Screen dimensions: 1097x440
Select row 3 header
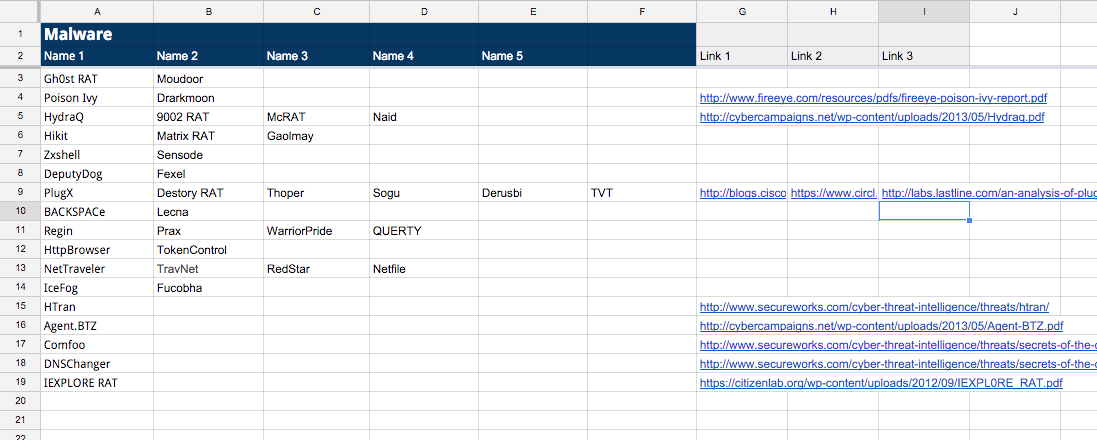(20, 79)
